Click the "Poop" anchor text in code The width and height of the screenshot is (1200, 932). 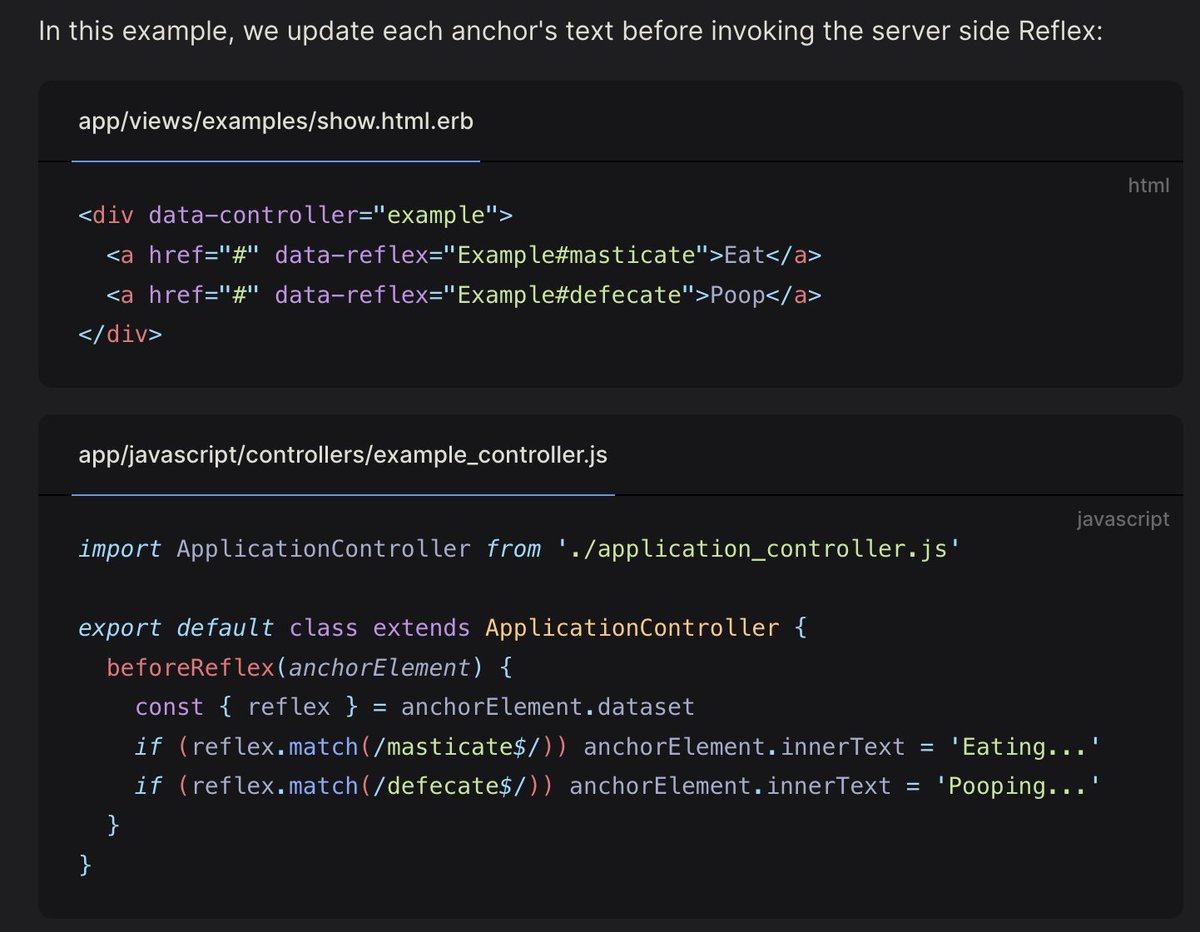click(738, 295)
